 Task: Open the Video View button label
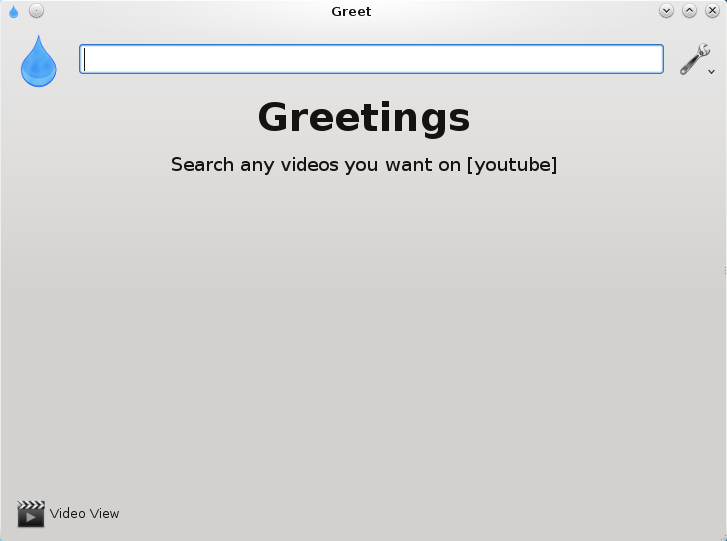(84, 514)
